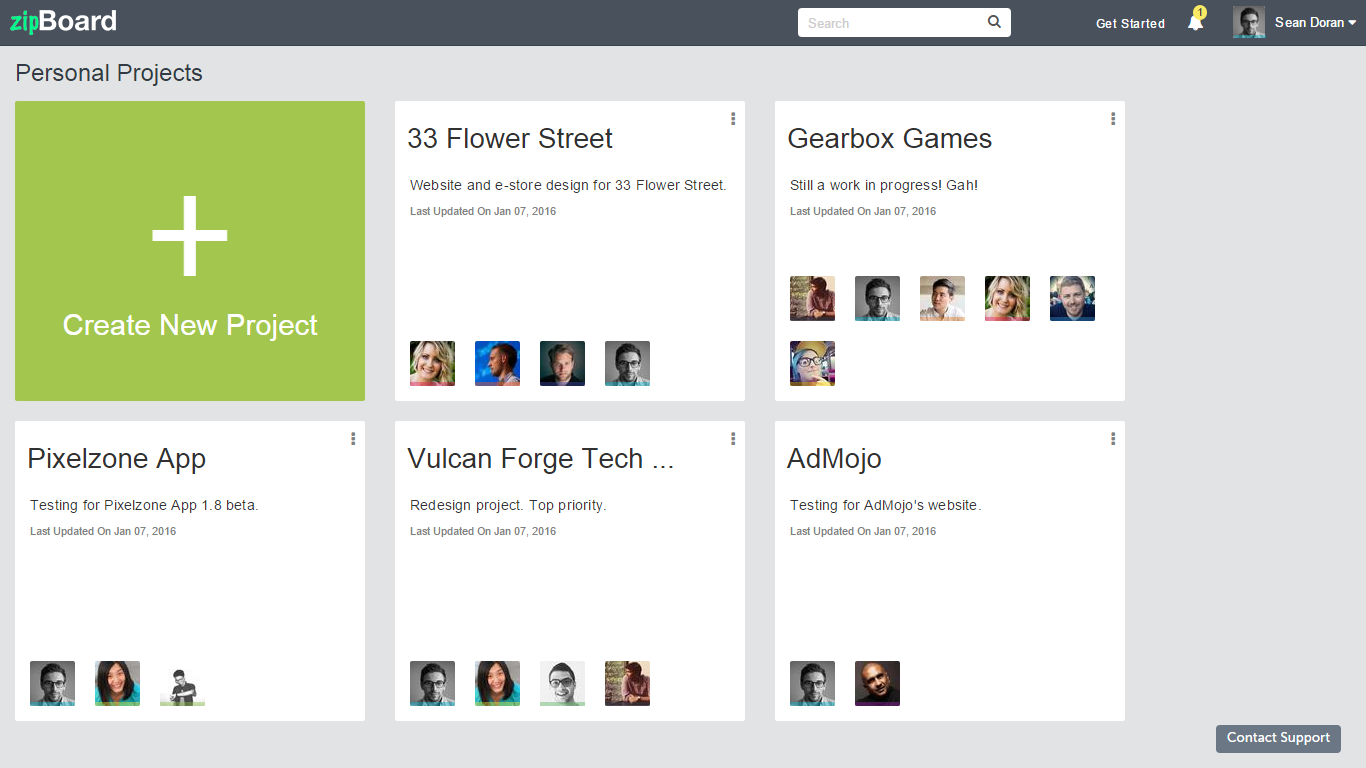Click dark teal avatar in 33 Flower Street

pyautogui.click(x=562, y=363)
